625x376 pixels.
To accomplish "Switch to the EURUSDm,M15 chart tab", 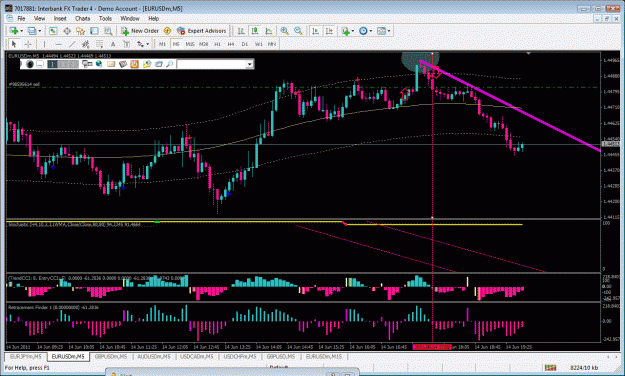I will (x=324, y=356).
